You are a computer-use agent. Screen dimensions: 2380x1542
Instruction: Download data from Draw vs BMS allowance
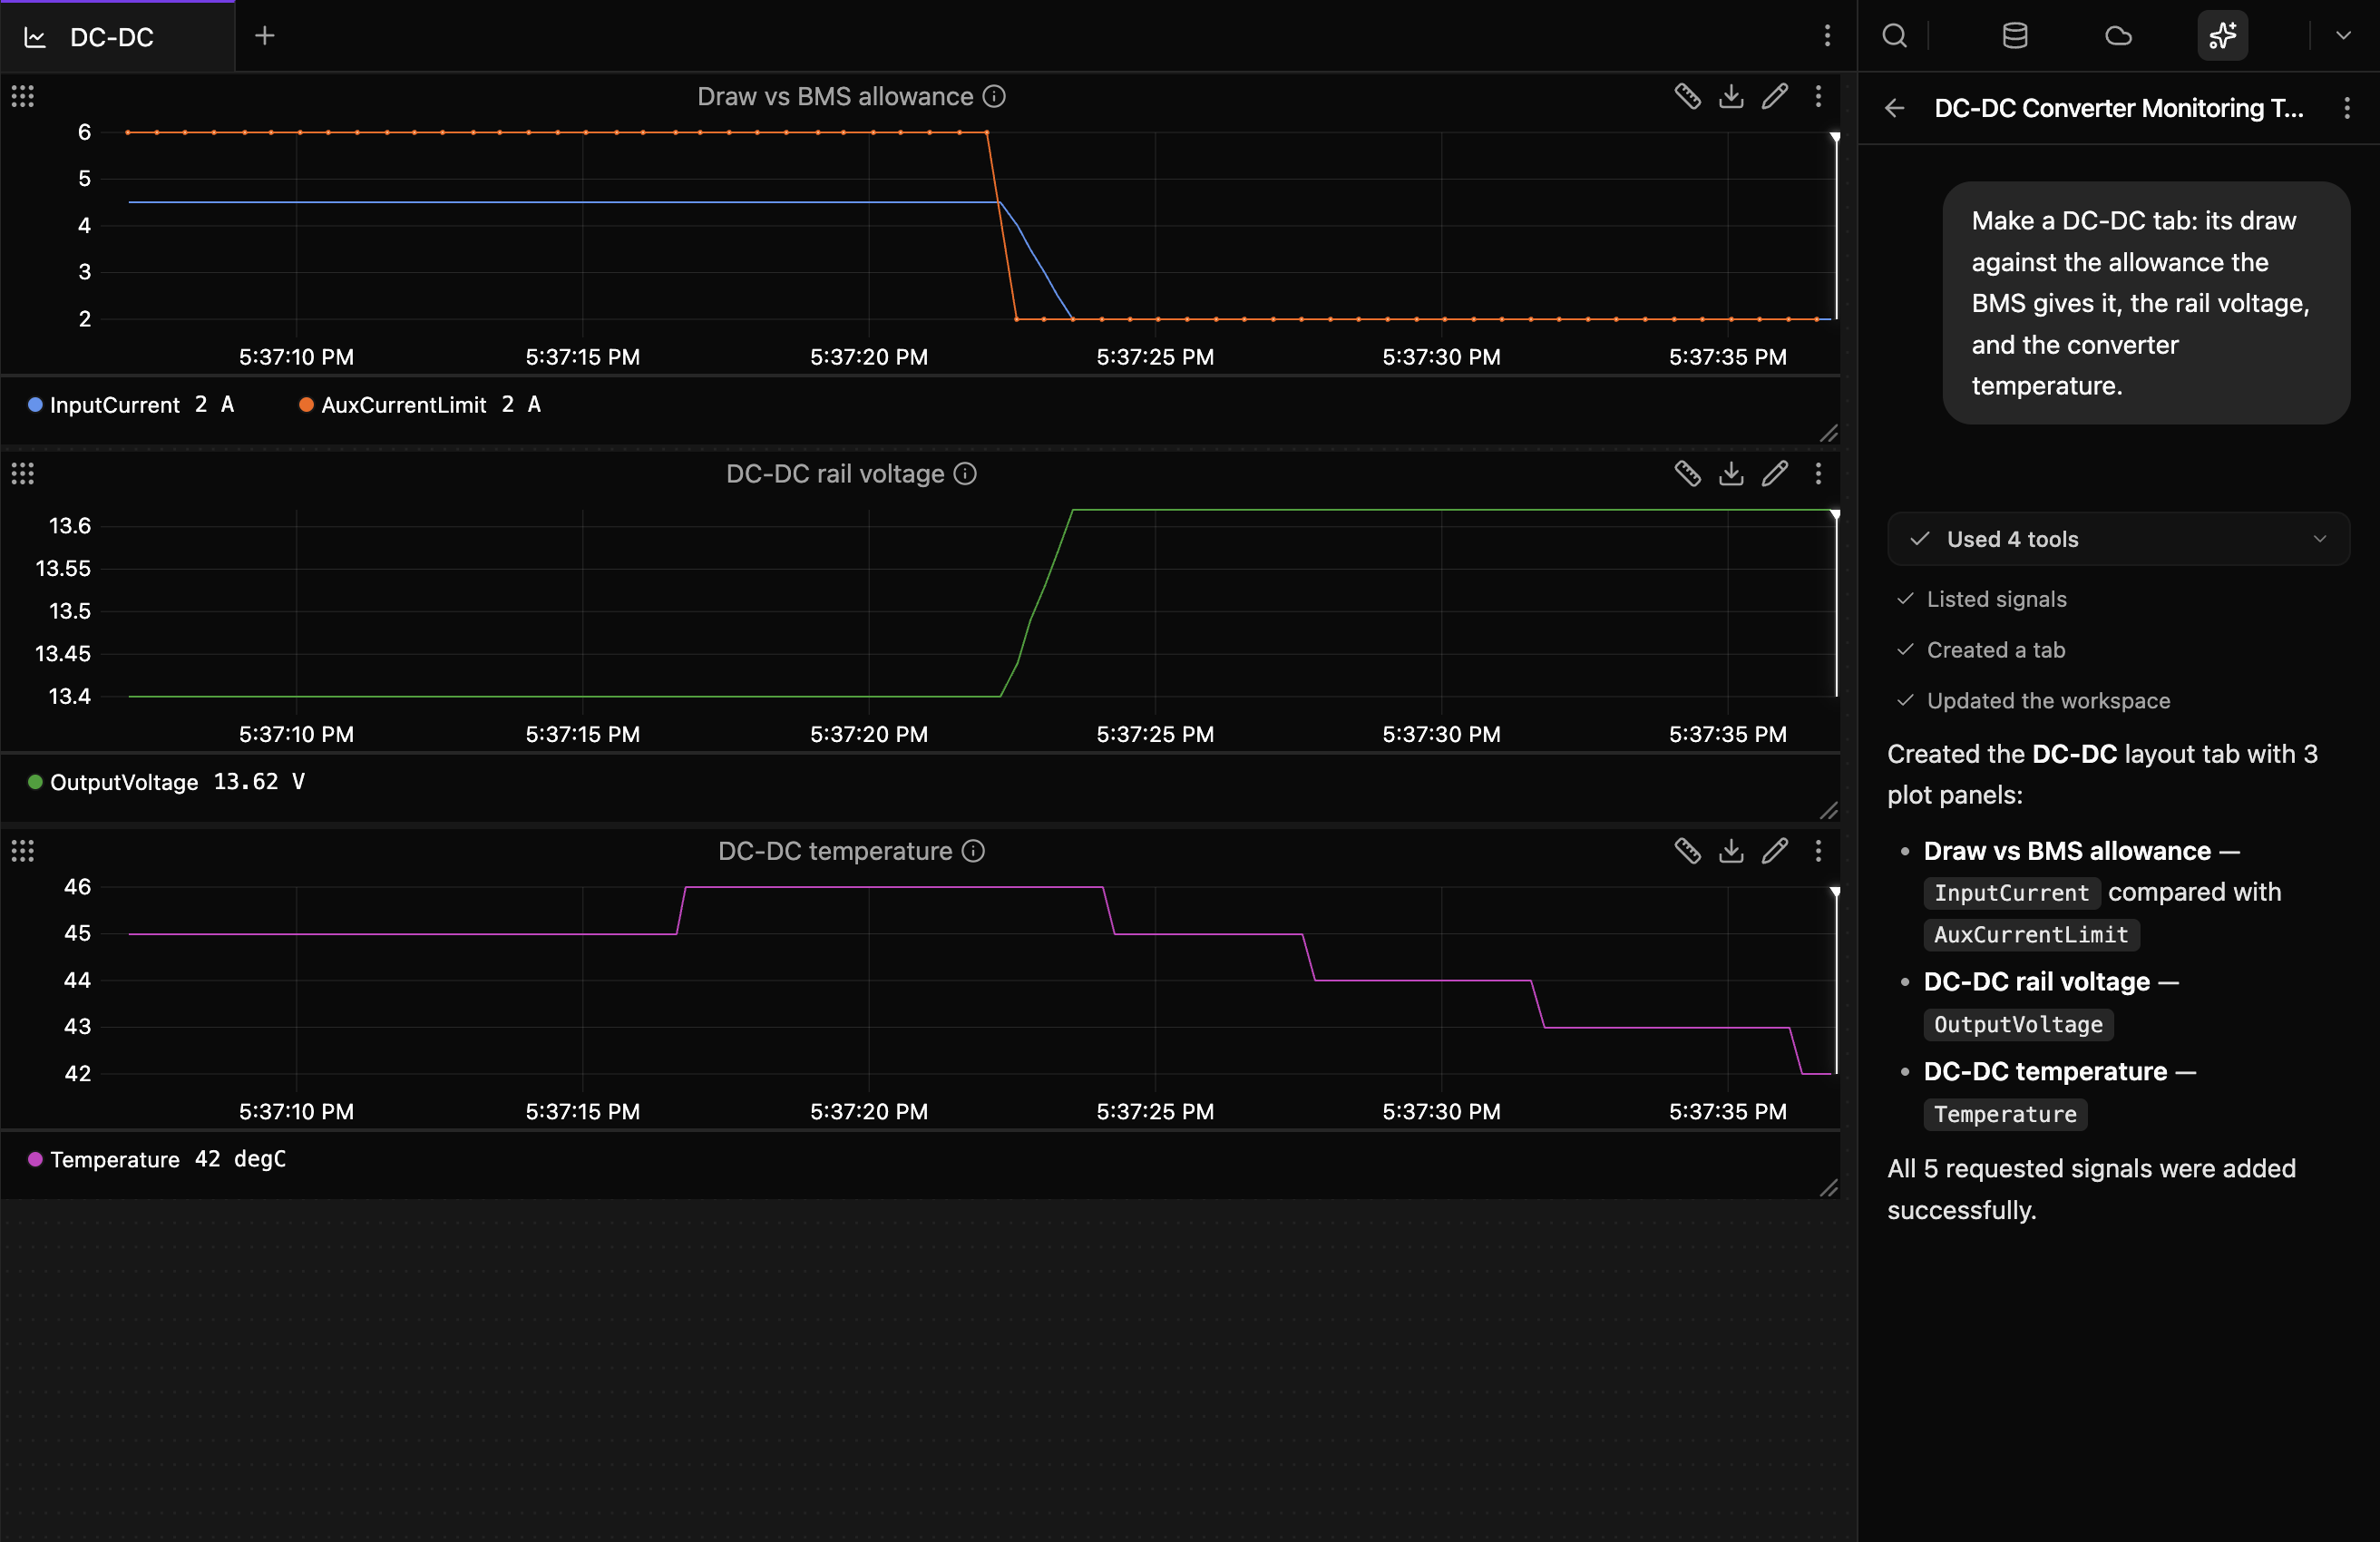[1731, 96]
